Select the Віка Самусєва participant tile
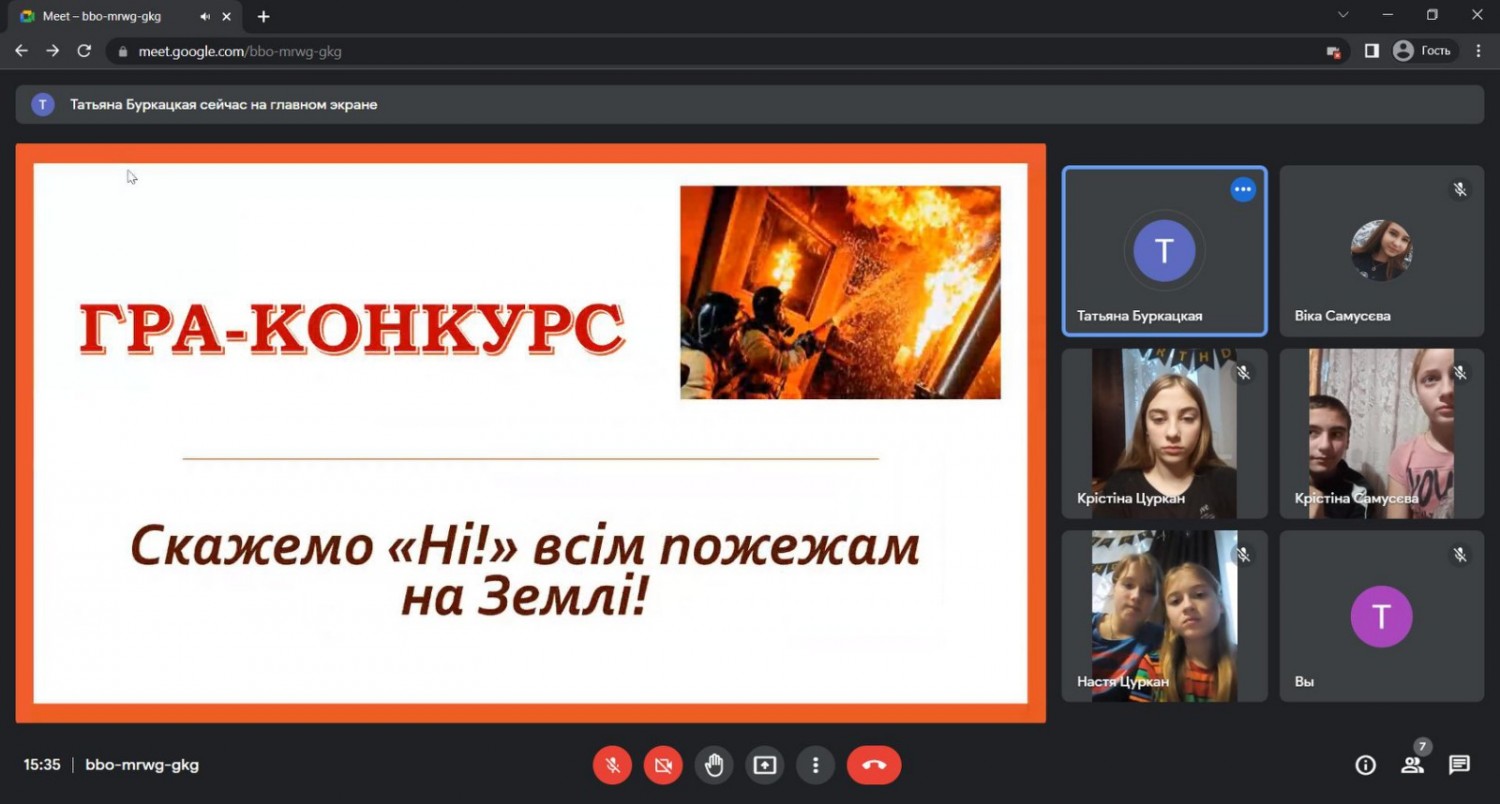This screenshot has height=804, width=1500. pyautogui.click(x=1382, y=251)
